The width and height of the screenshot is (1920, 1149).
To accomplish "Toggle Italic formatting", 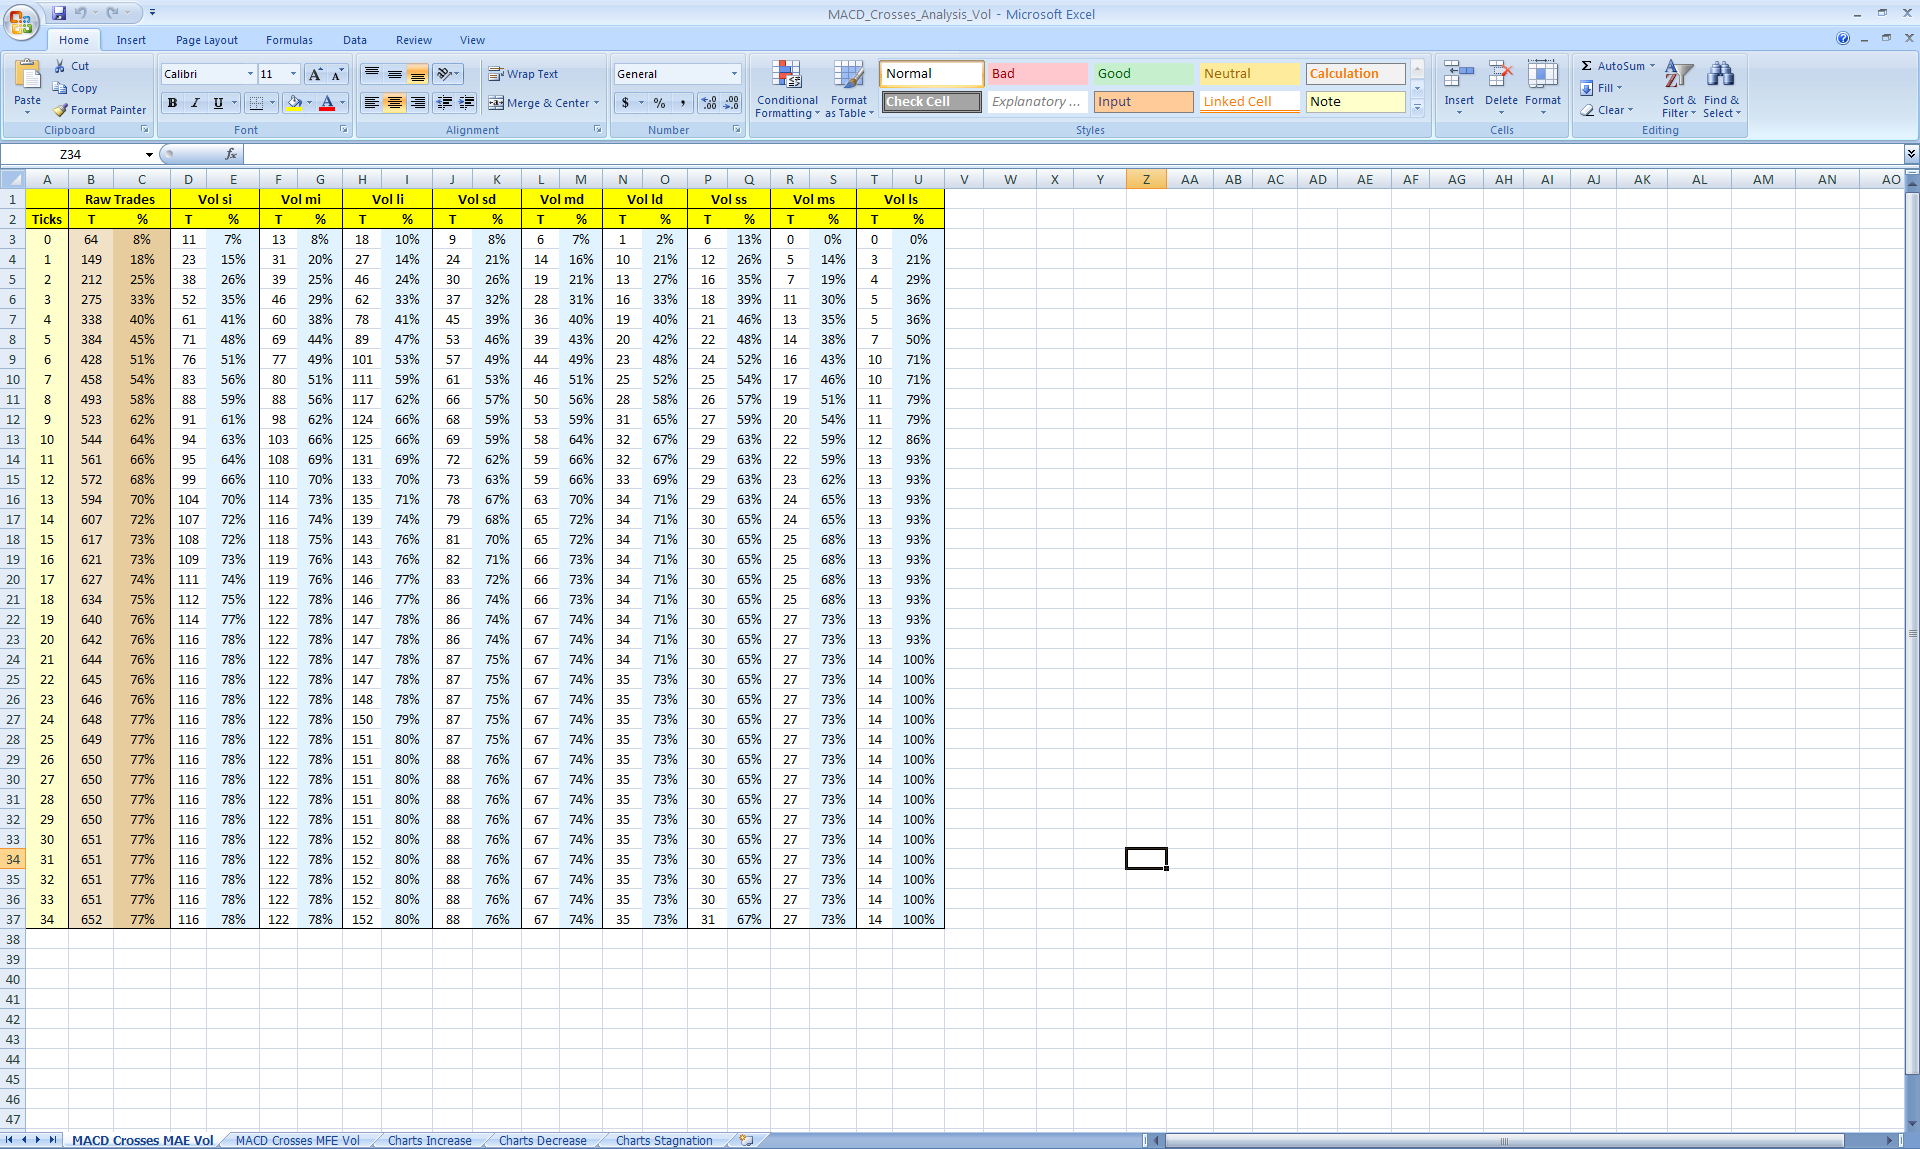I will coord(195,102).
